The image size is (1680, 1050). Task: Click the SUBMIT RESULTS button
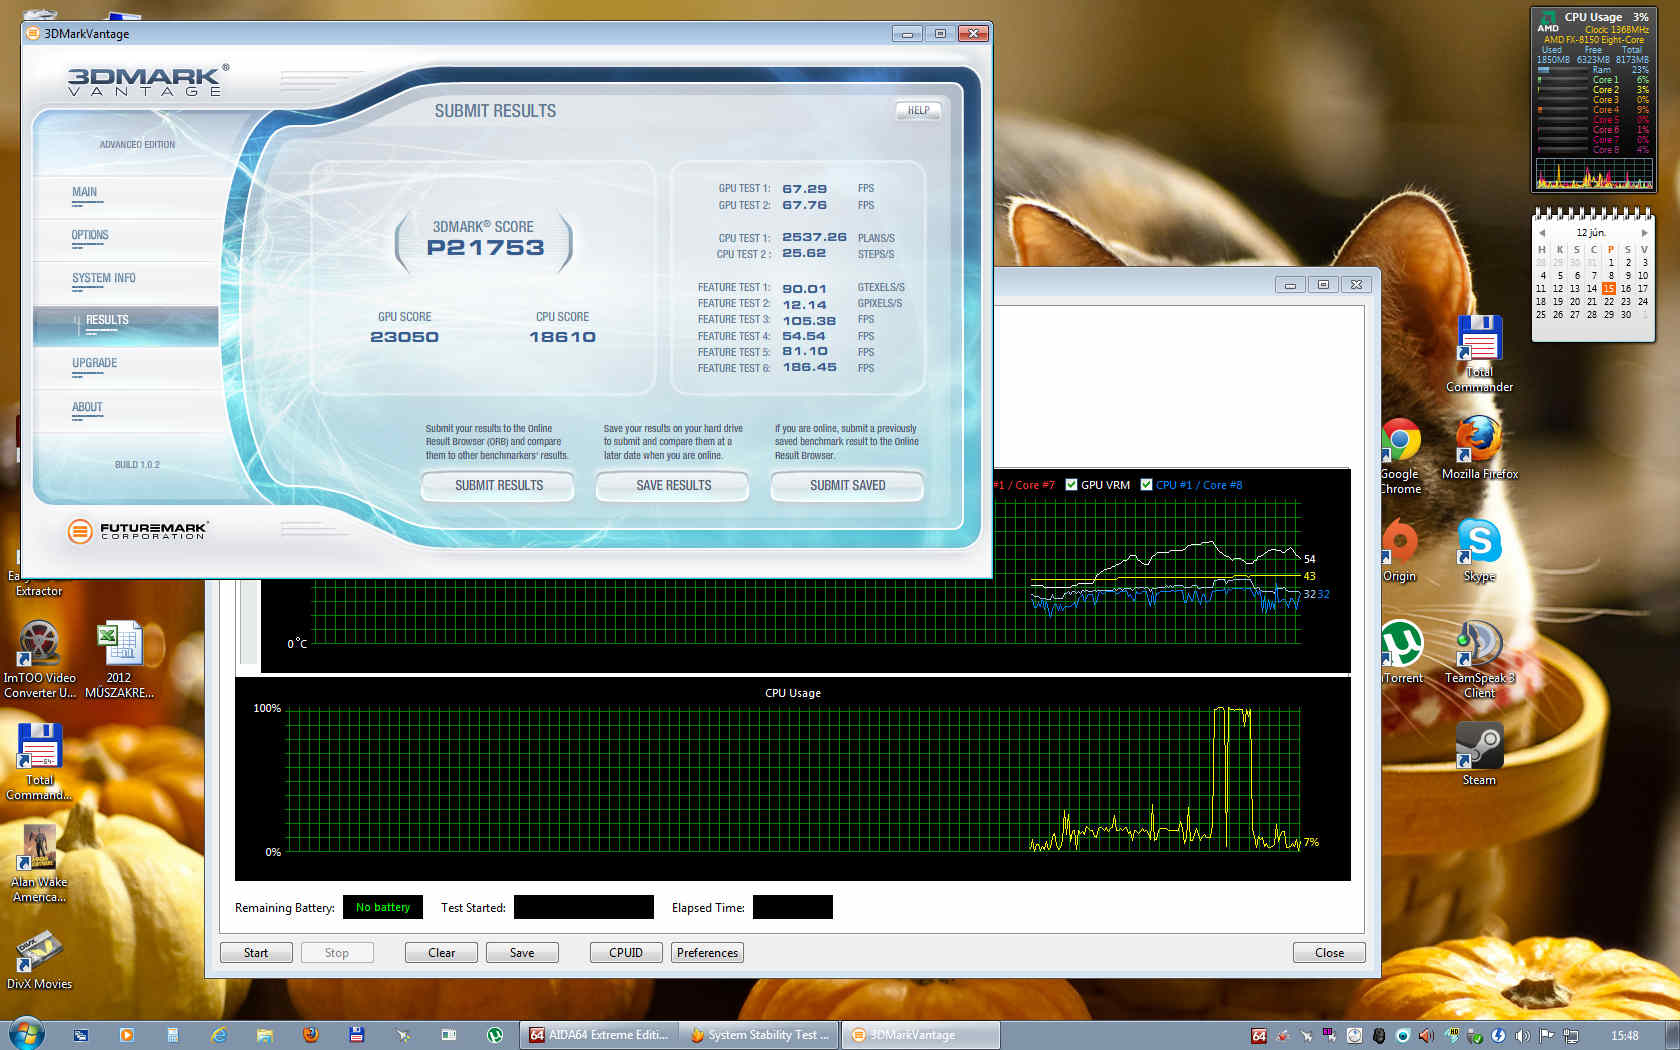(498, 486)
